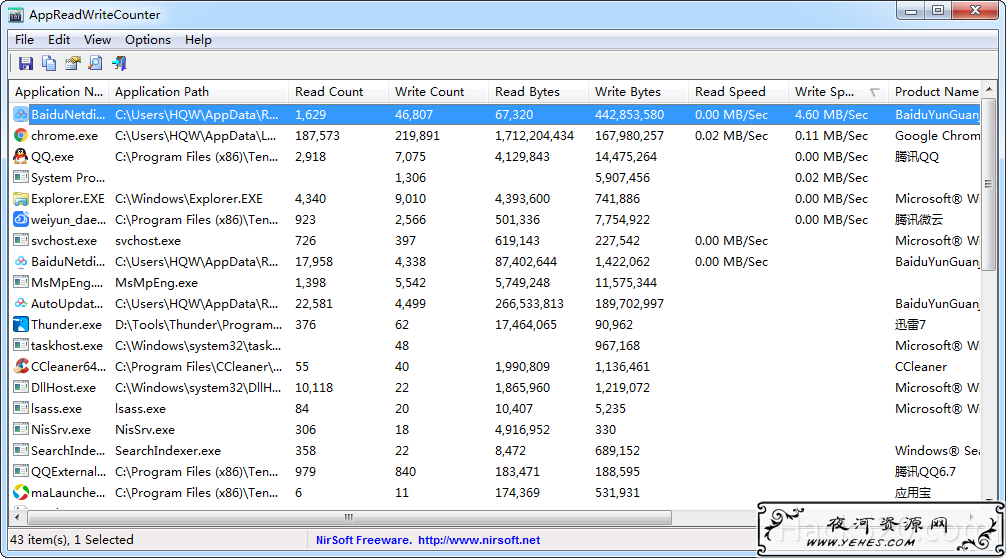Screen dimensions: 1006x558
Task: Sort by Application Path column header
Action: [199, 92]
